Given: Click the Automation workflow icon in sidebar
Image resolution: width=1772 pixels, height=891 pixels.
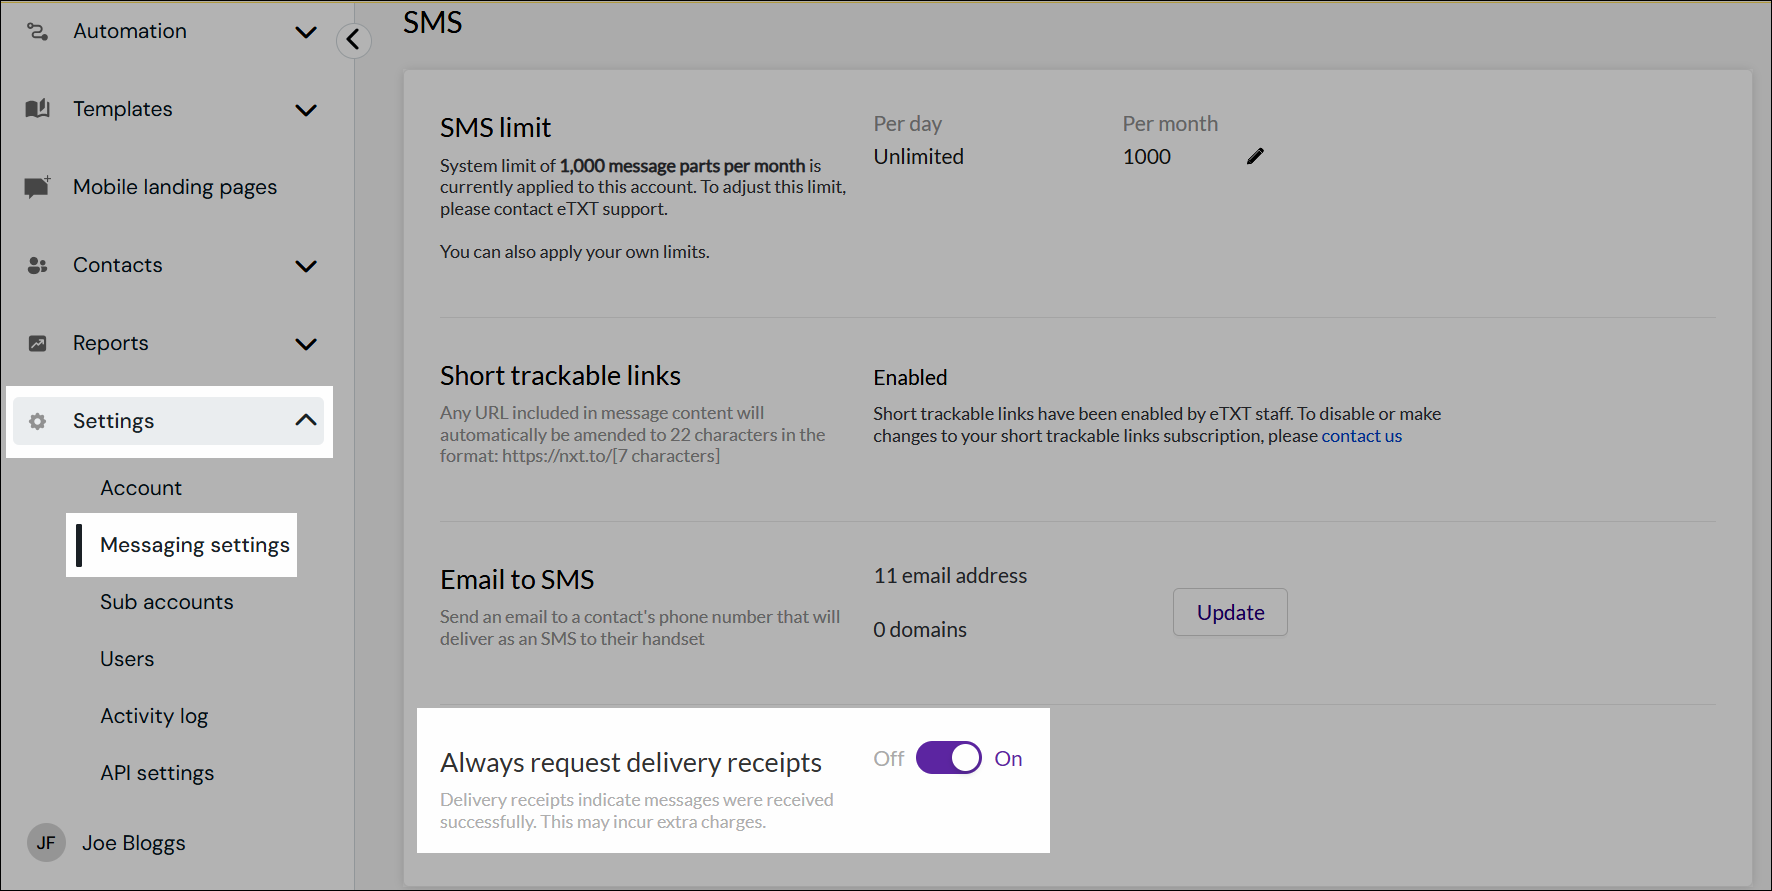Looking at the screenshot, I should [x=37, y=31].
